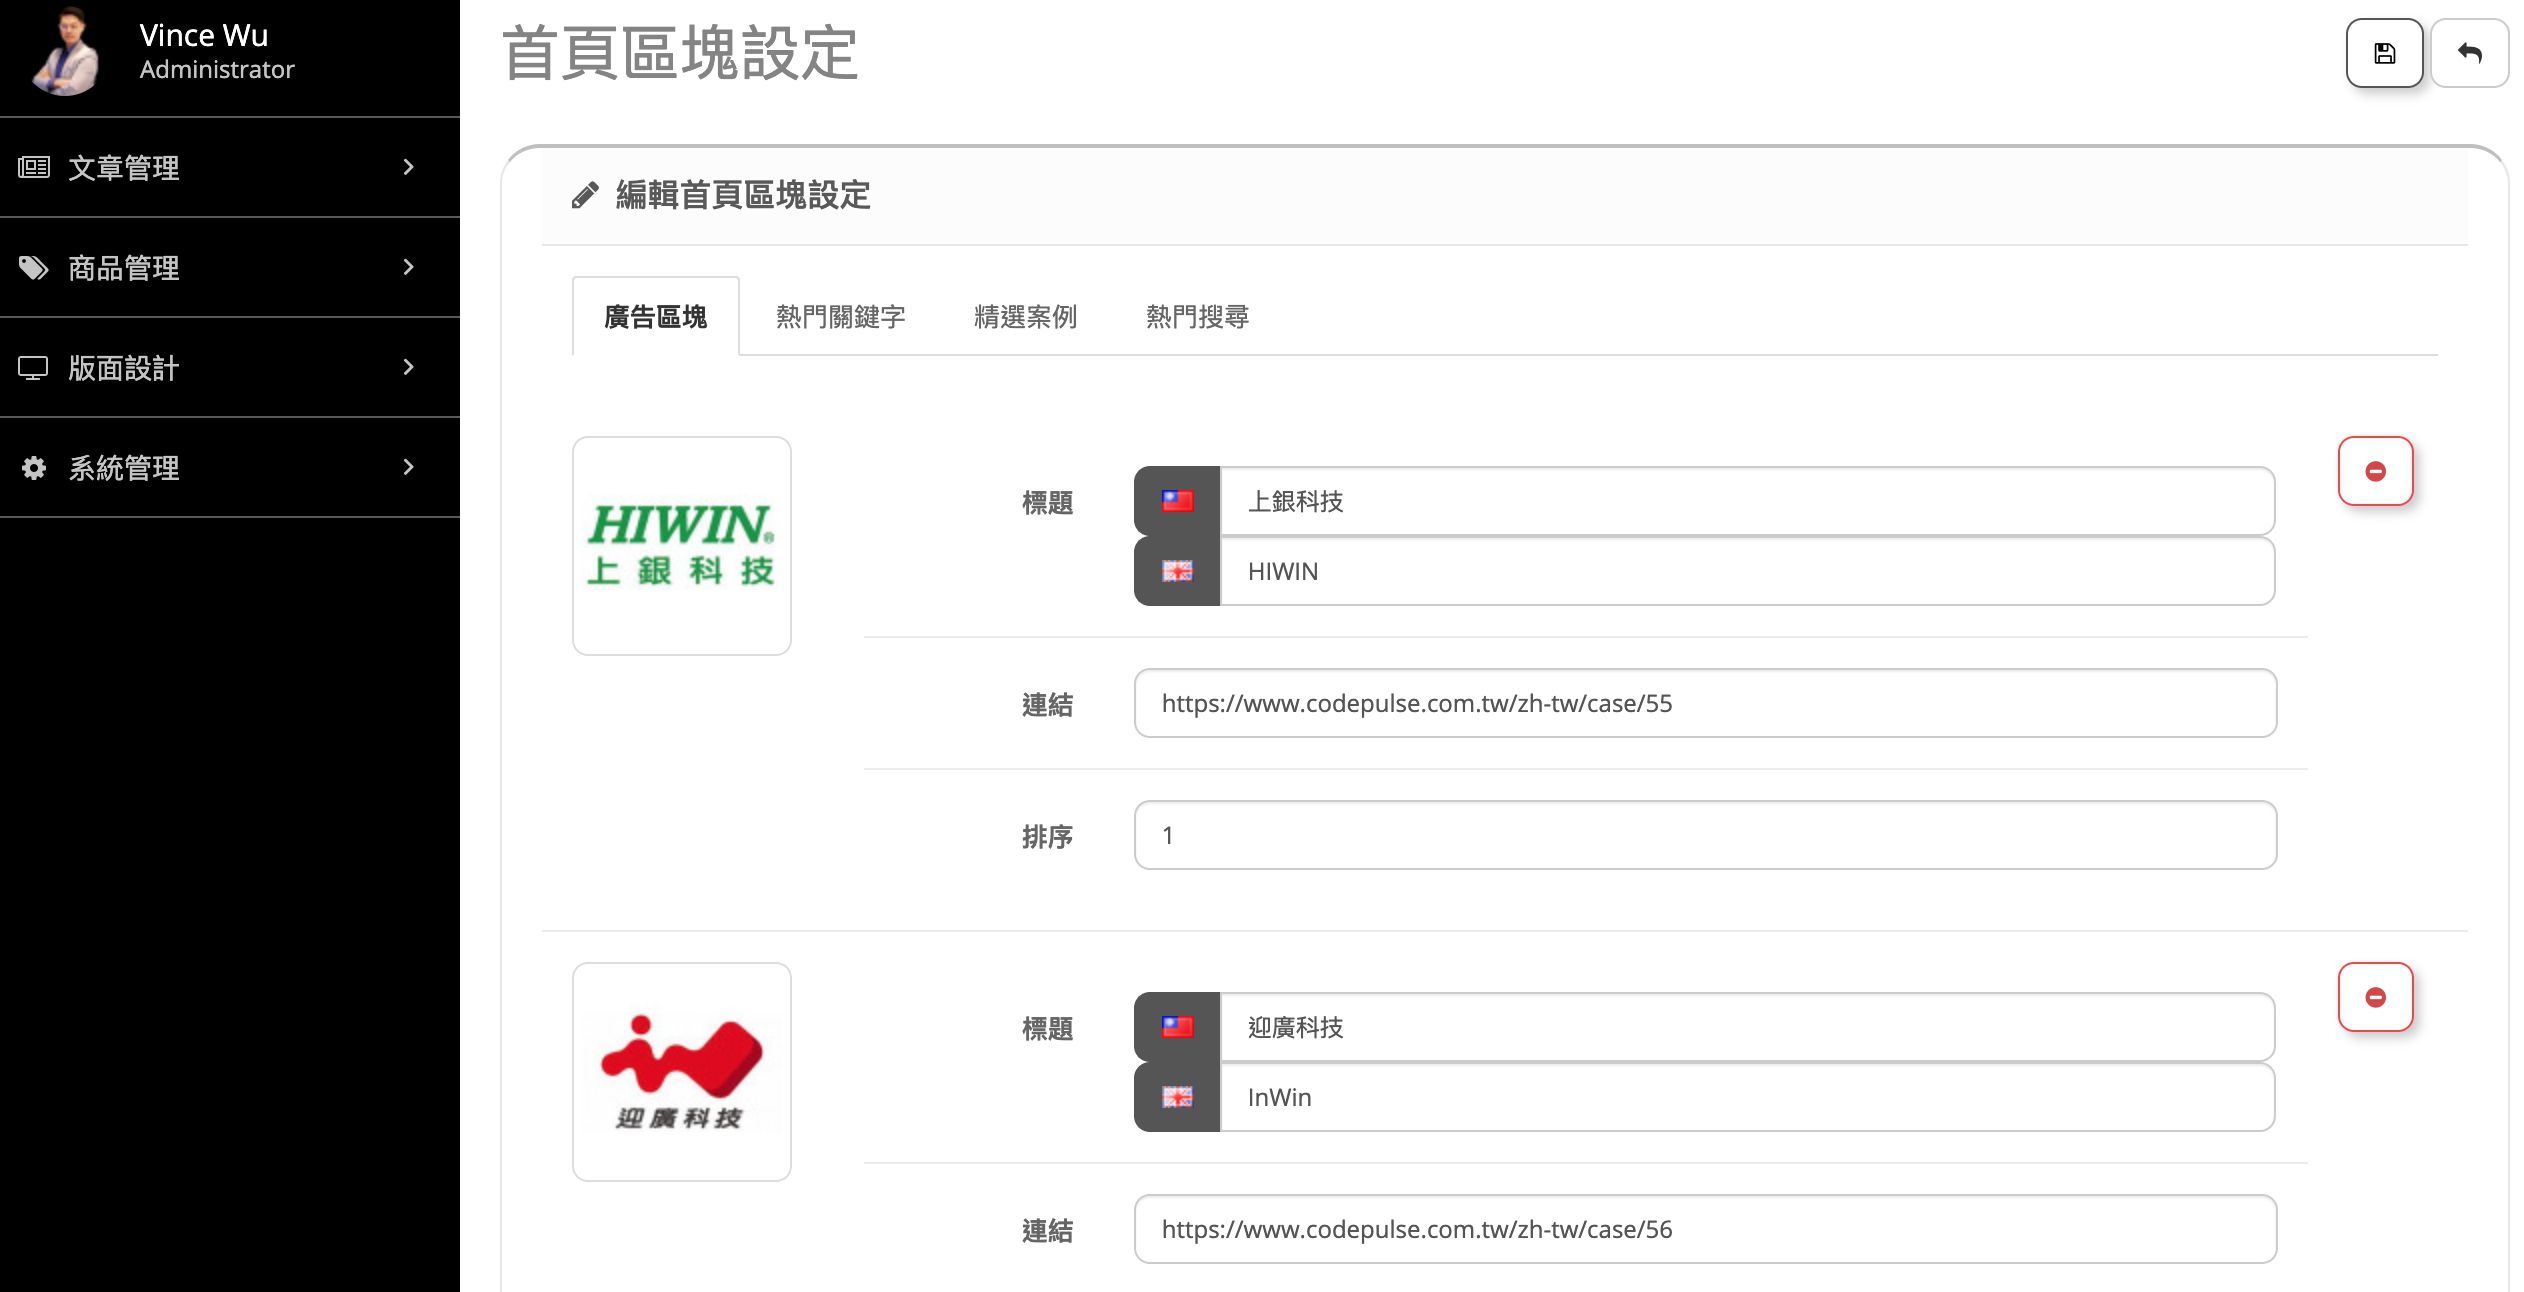
Task: Click the 連結 label beside the case/56 link
Action: (x=1047, y=1231)
